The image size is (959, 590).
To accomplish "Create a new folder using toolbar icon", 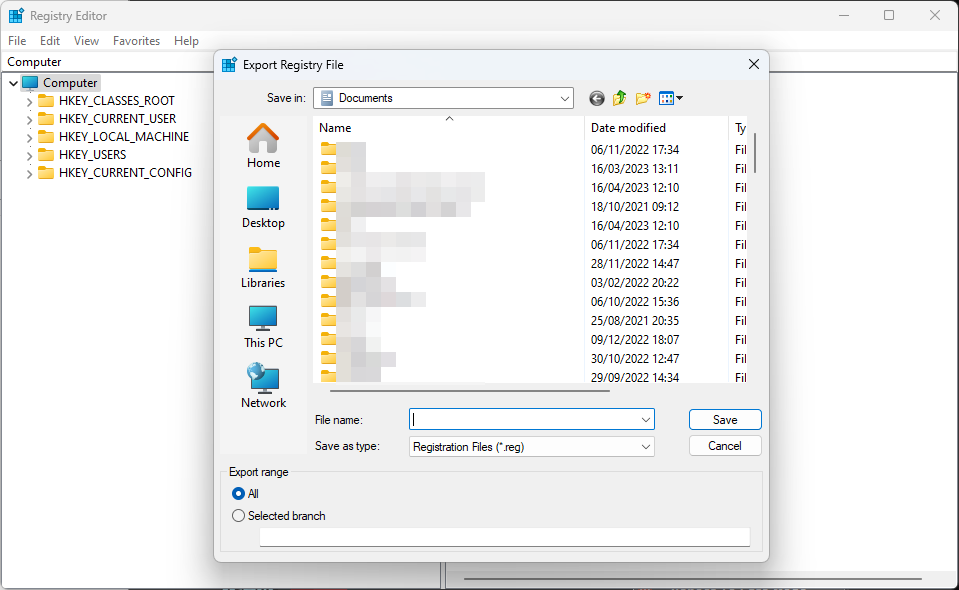I will (x=643, y=98).
